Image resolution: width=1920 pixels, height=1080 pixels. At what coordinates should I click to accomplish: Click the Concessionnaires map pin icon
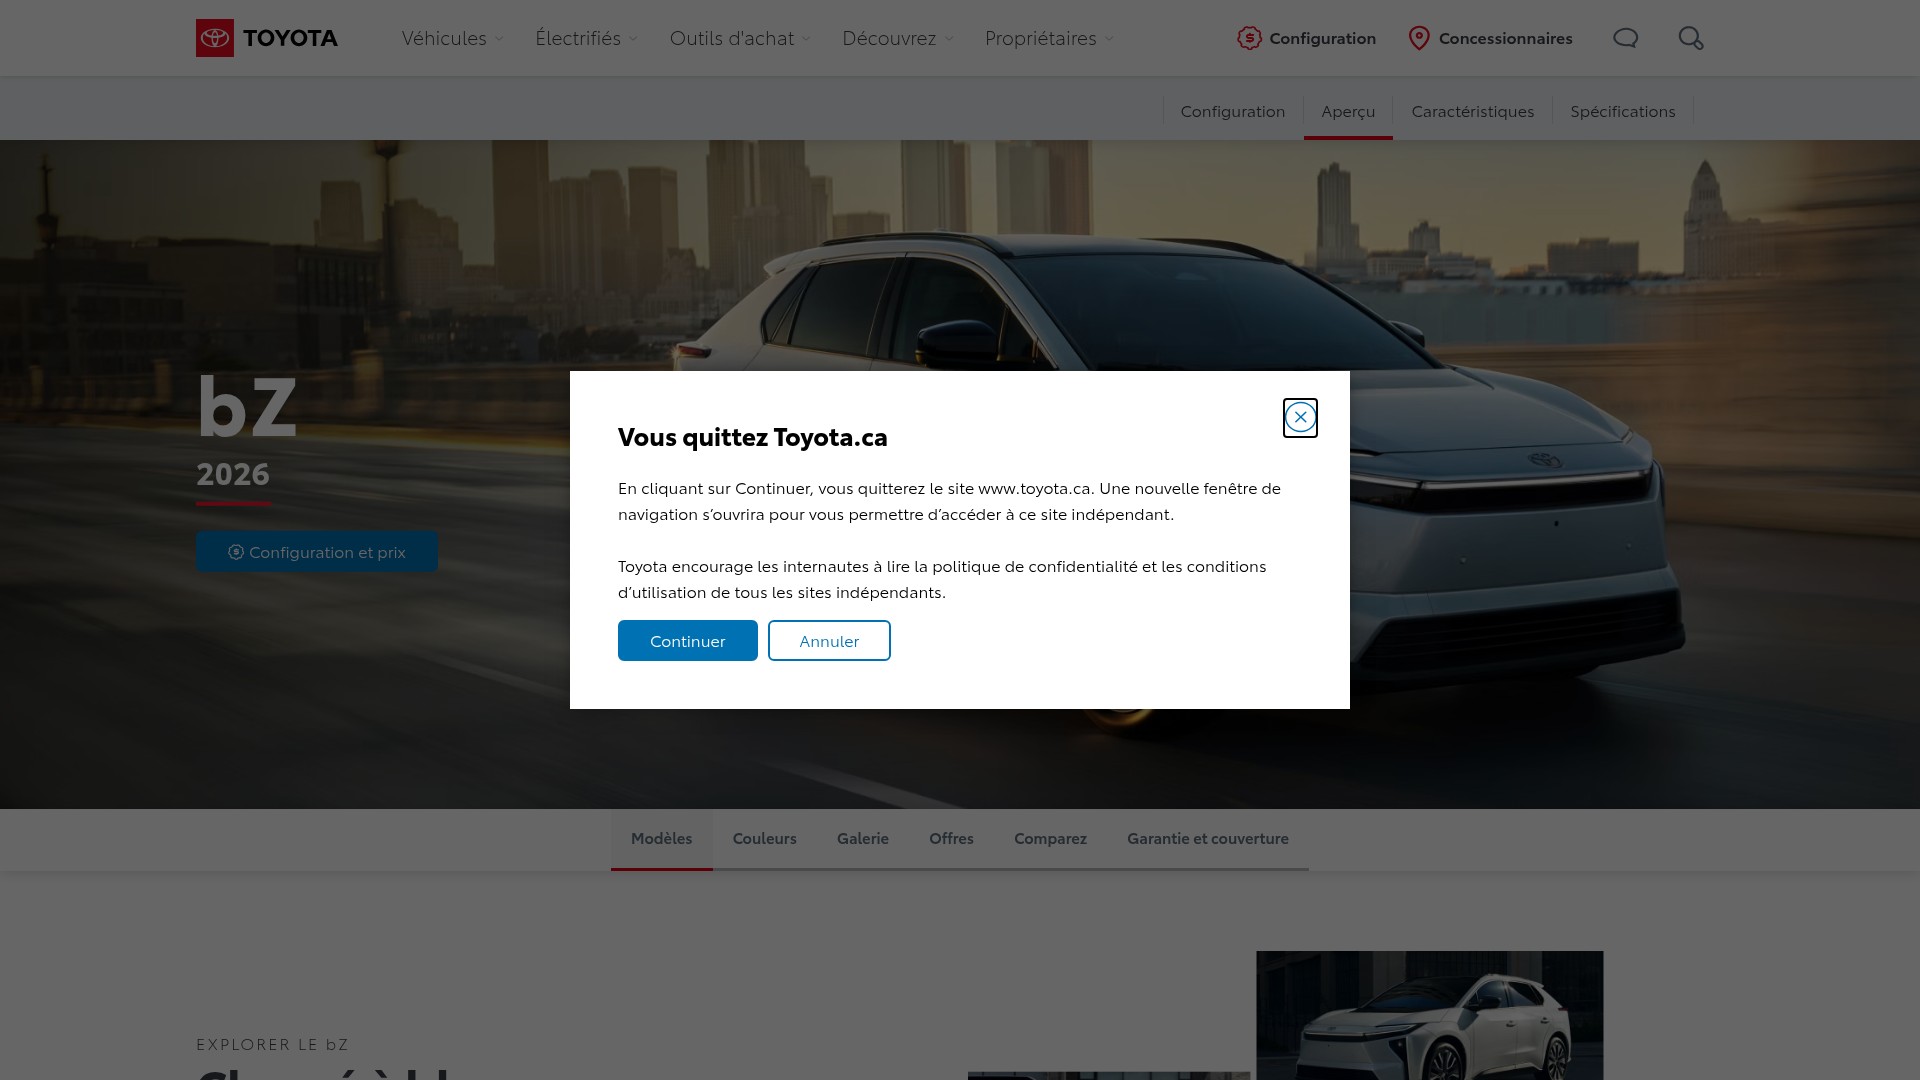point(1419,38)
